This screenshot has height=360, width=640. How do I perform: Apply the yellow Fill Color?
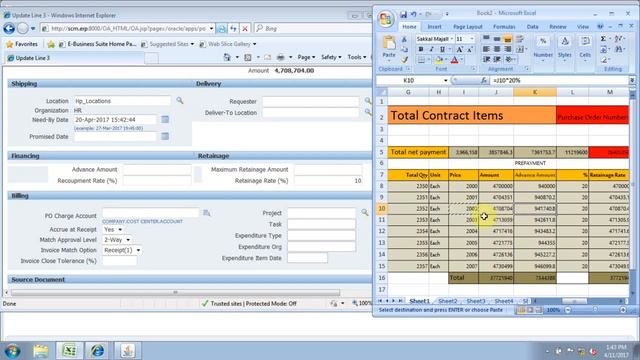pos(439,60)
